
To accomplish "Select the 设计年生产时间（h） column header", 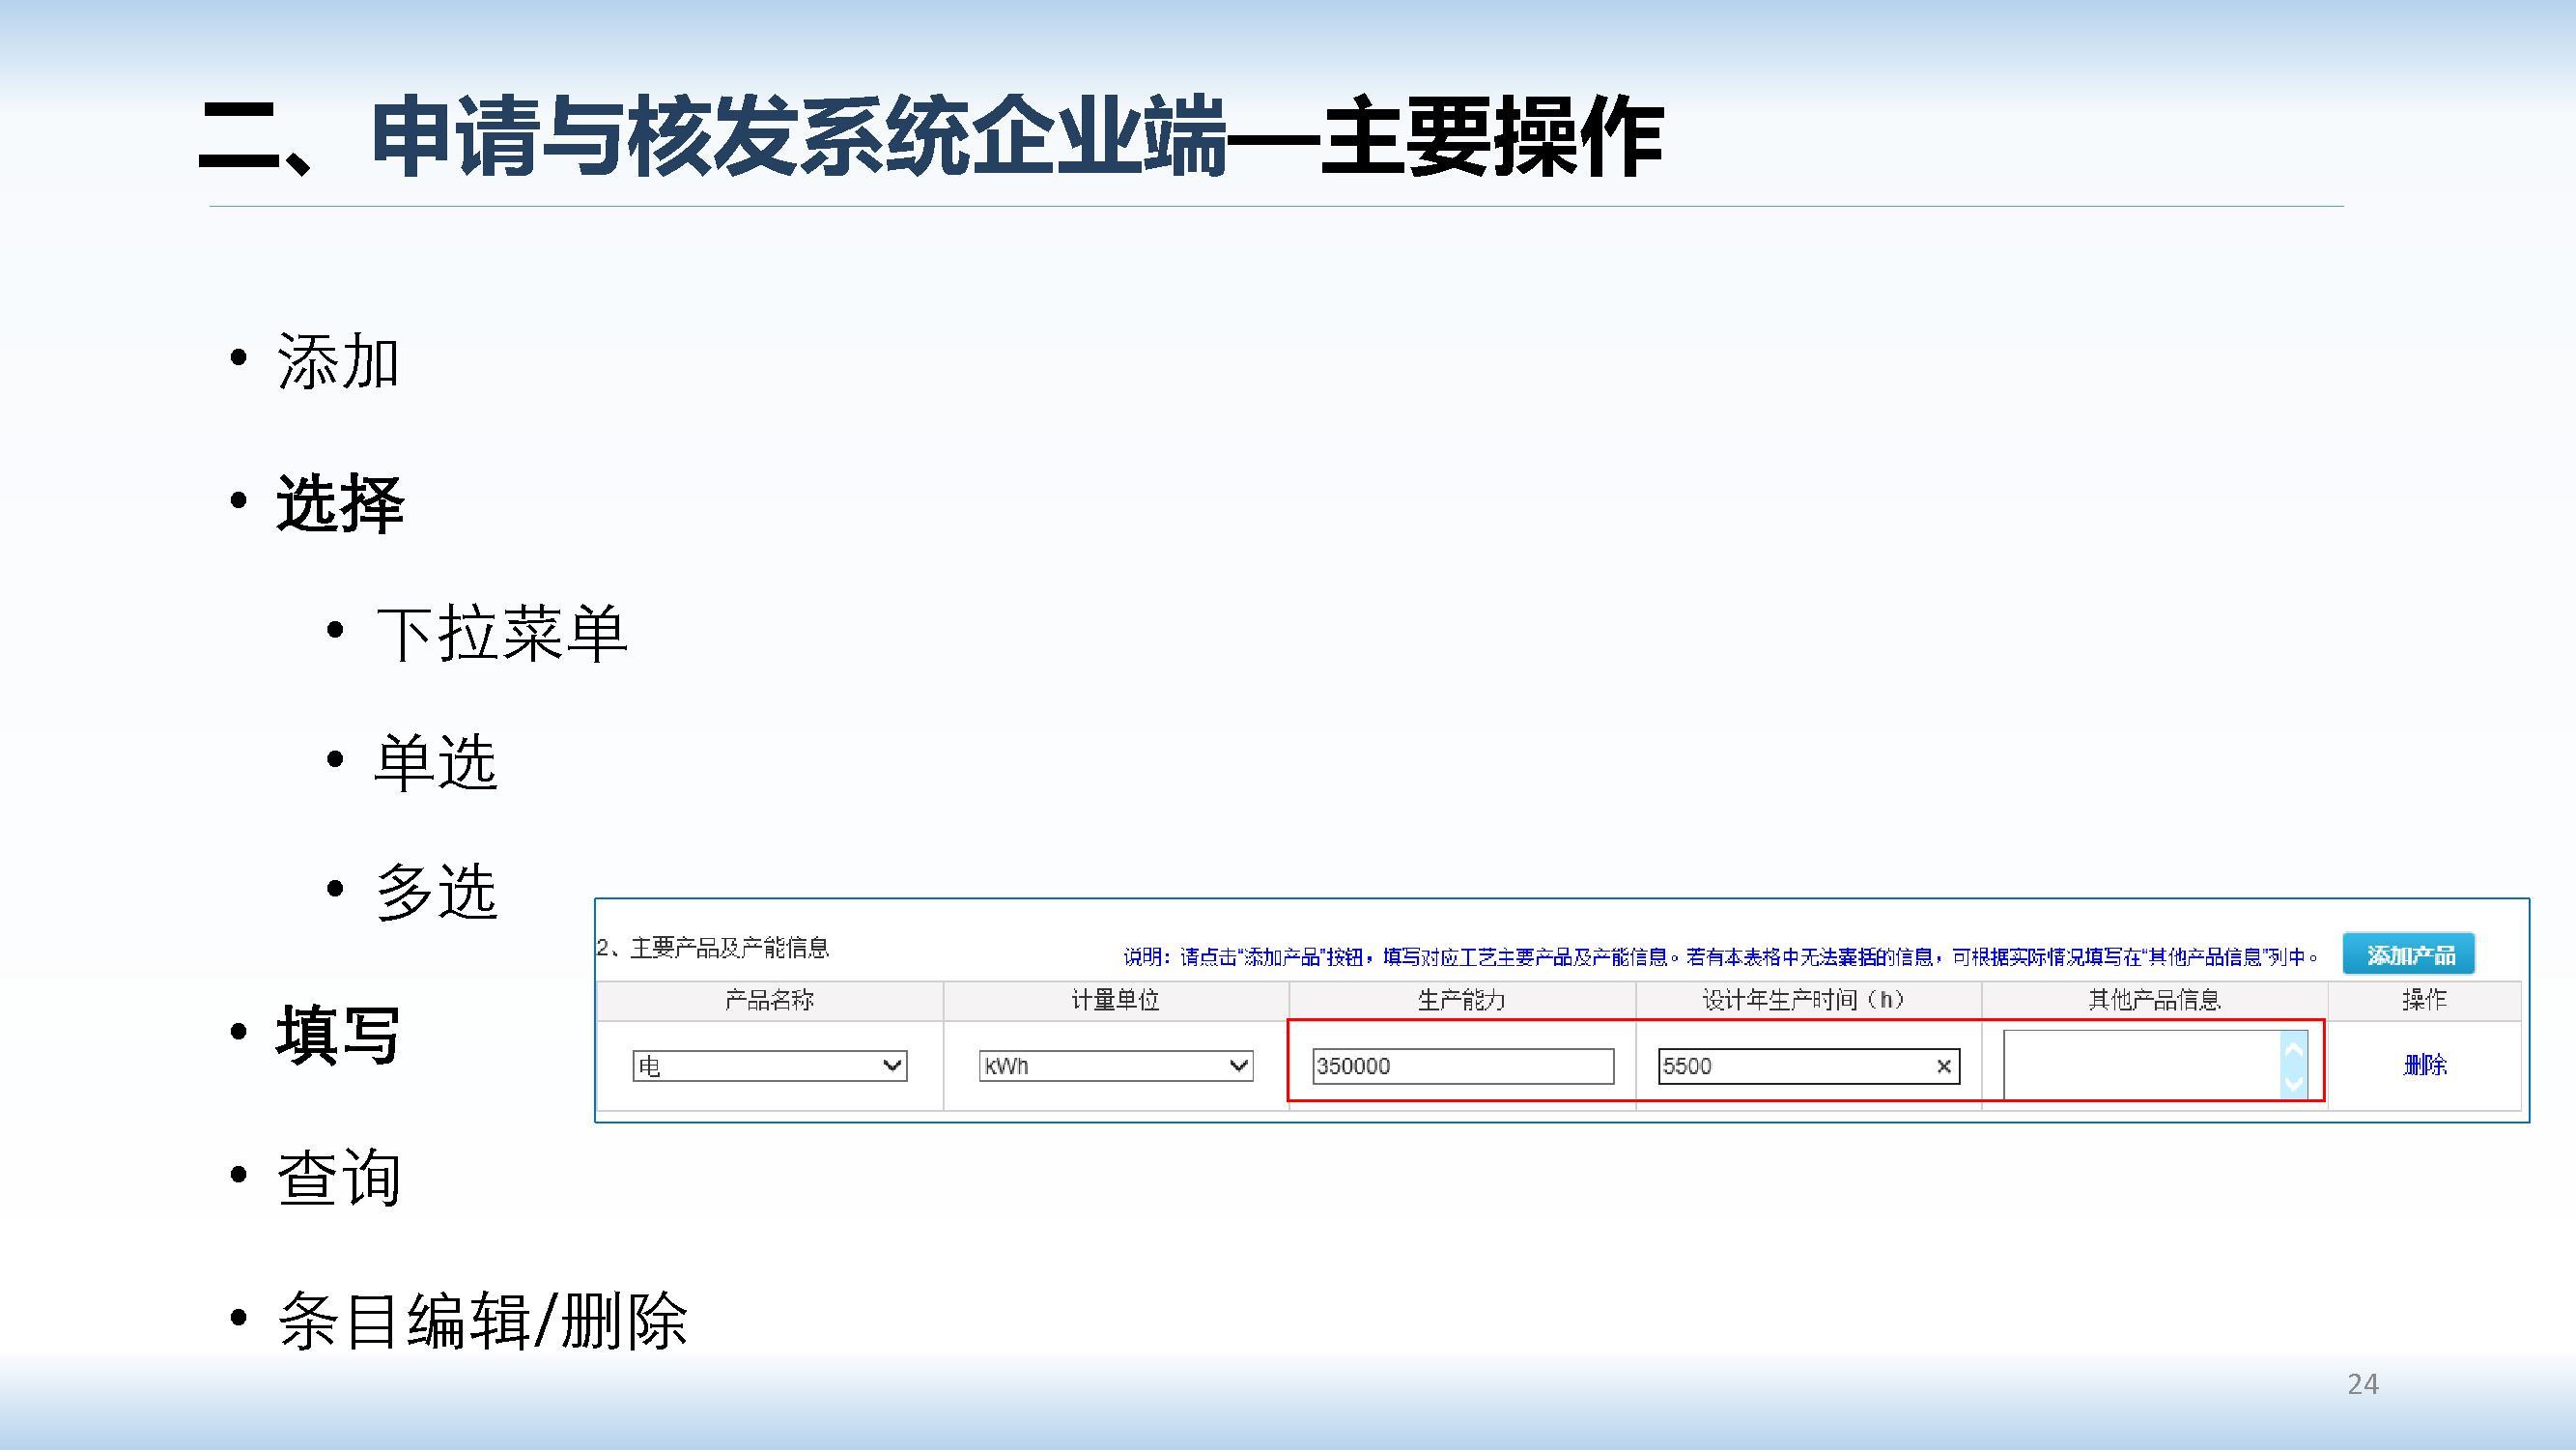I will tap(1806, 1000).
